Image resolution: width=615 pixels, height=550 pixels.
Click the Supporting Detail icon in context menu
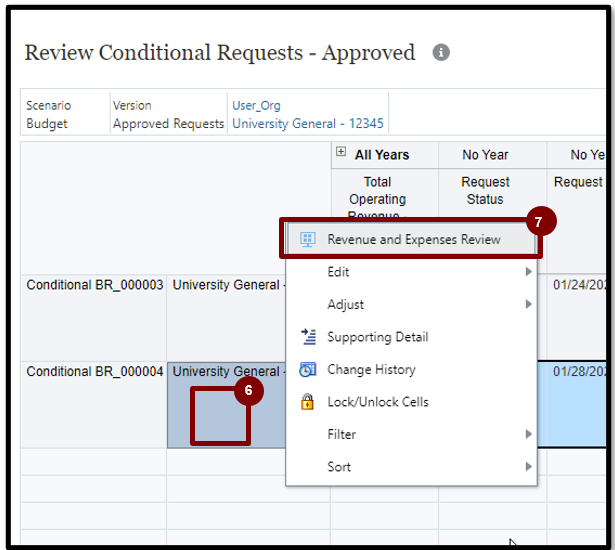(x=308, y=337)
